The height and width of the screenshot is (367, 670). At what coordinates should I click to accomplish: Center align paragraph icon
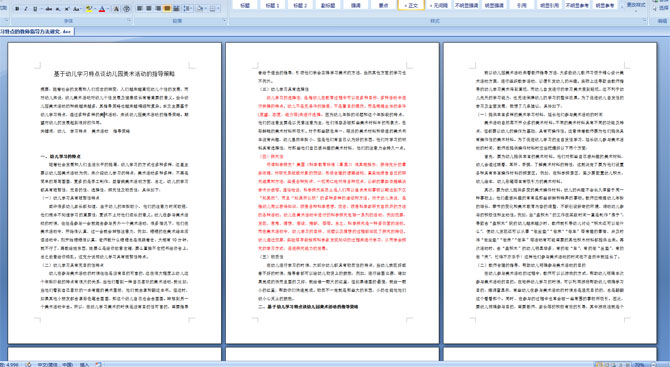point(149,9)
